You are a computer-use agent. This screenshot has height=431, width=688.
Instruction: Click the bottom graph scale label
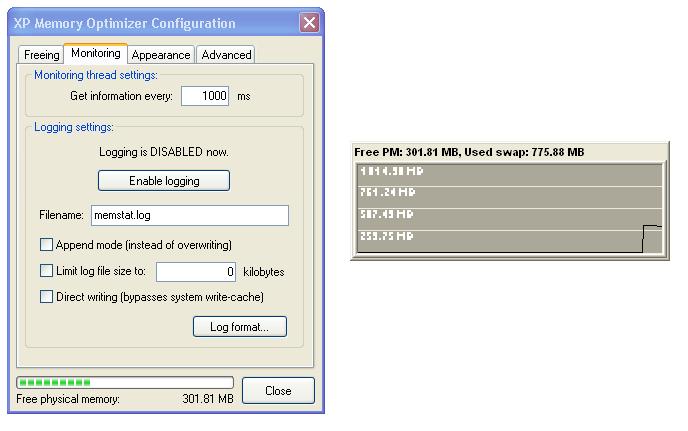(x=387, y=236)
